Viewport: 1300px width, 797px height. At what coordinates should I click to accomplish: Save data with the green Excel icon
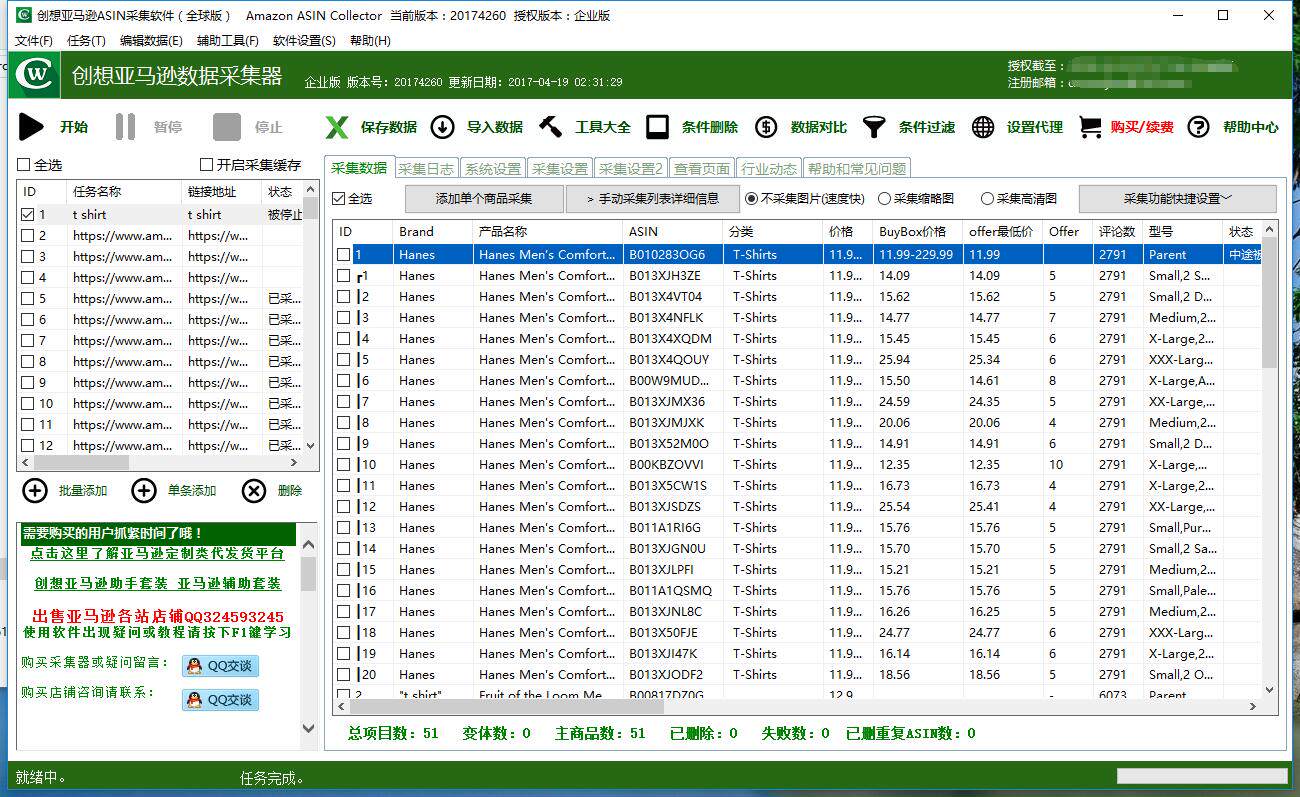point(338,127)
